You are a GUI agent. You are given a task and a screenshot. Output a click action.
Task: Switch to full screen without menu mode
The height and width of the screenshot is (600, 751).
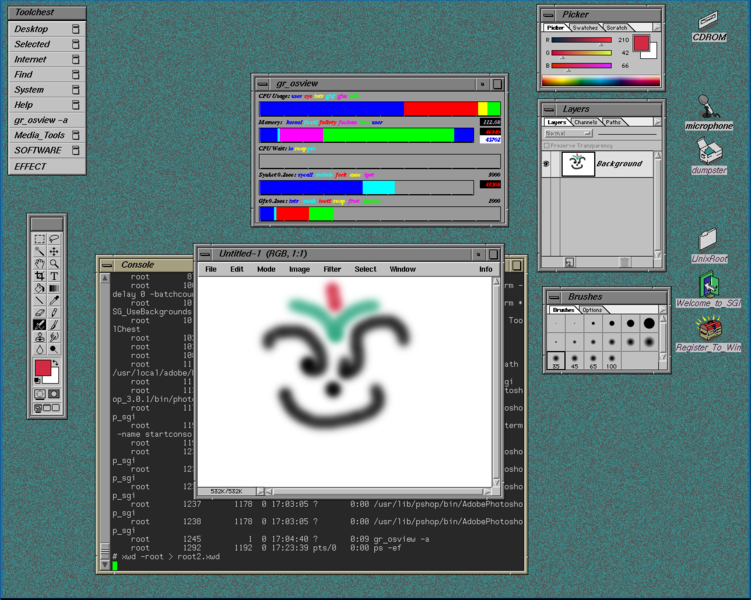[56, 408]
